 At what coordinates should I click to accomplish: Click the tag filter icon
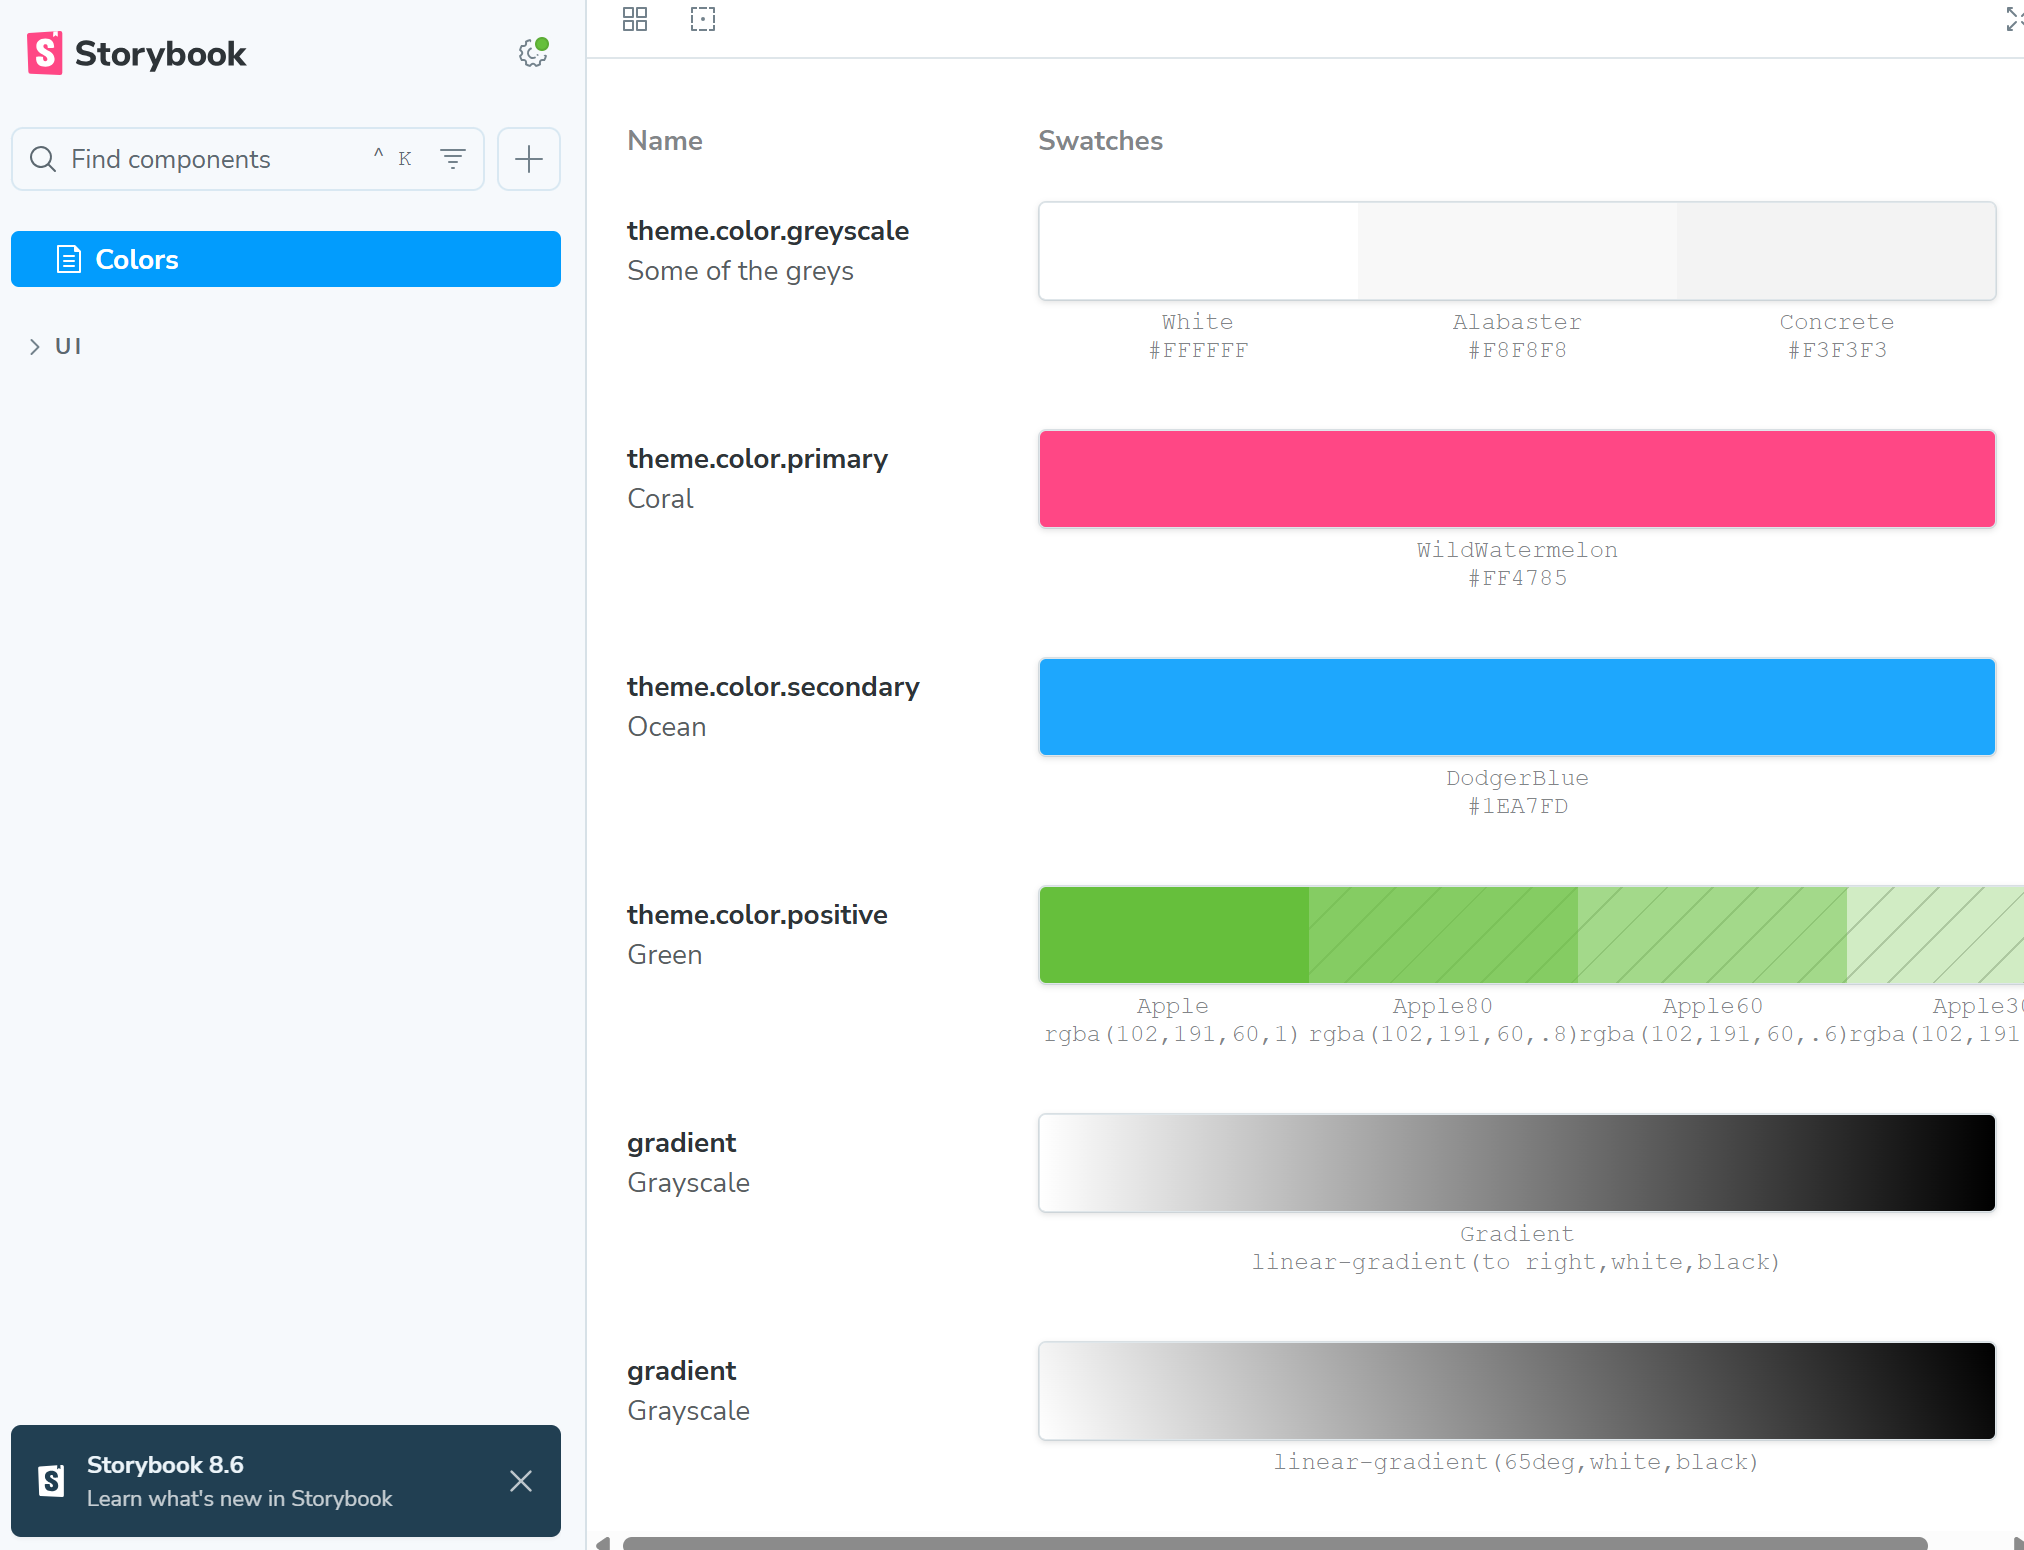point(453,158)
